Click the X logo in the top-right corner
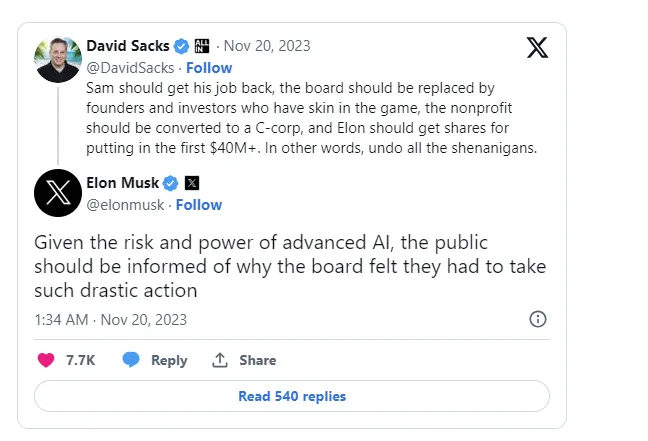 click(x=537, y=47)
